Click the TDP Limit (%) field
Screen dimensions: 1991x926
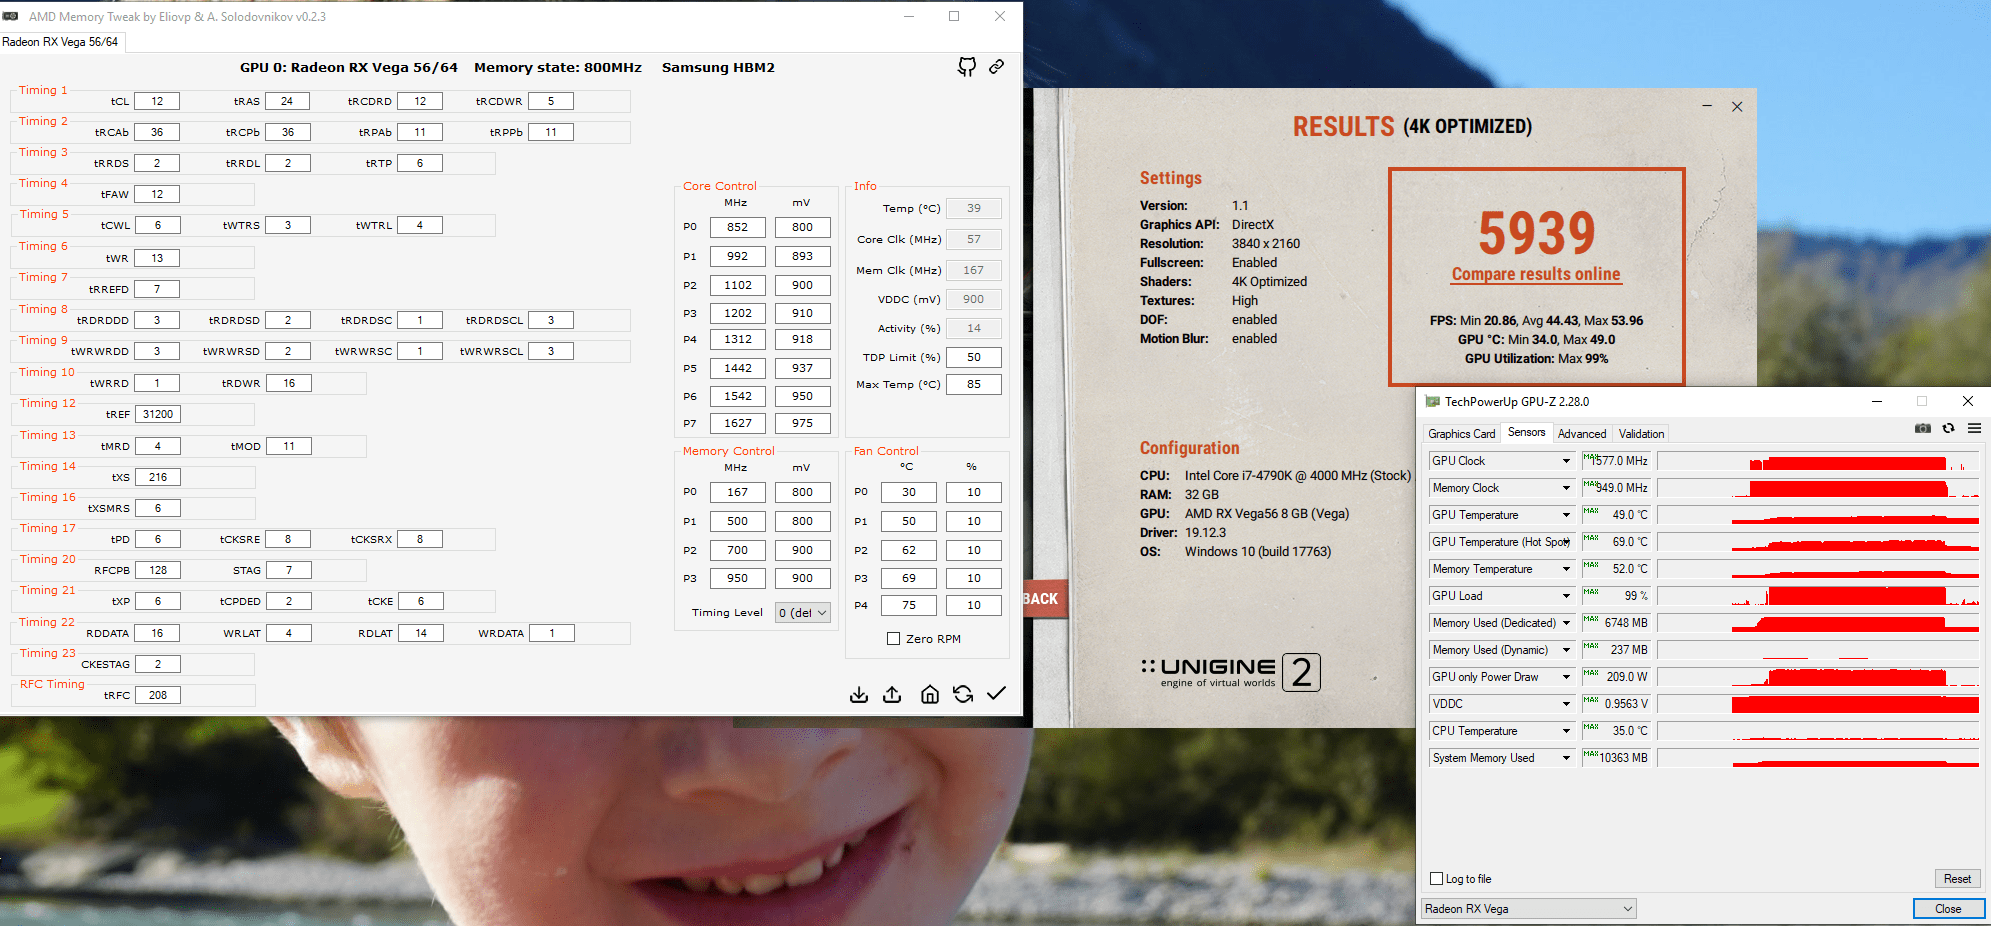(x=974, y=357)
